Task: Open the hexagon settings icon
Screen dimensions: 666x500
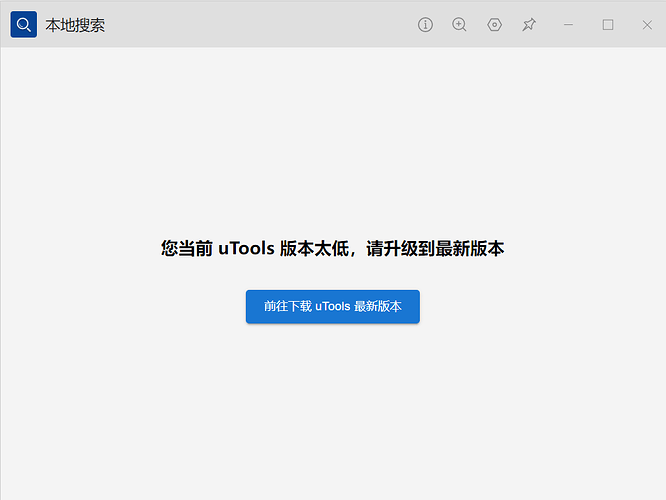Action: (494, 25)
